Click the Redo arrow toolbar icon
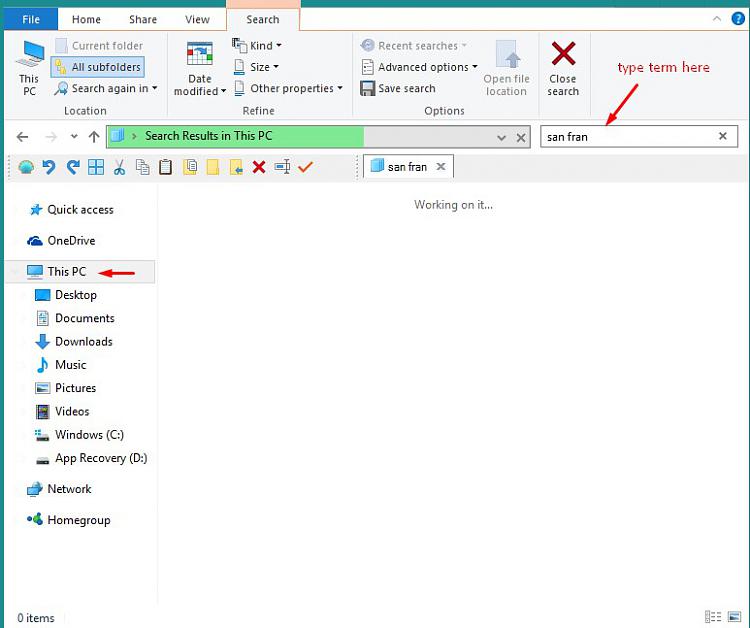This screenshot has height=628, width=750. coord(73,167)
